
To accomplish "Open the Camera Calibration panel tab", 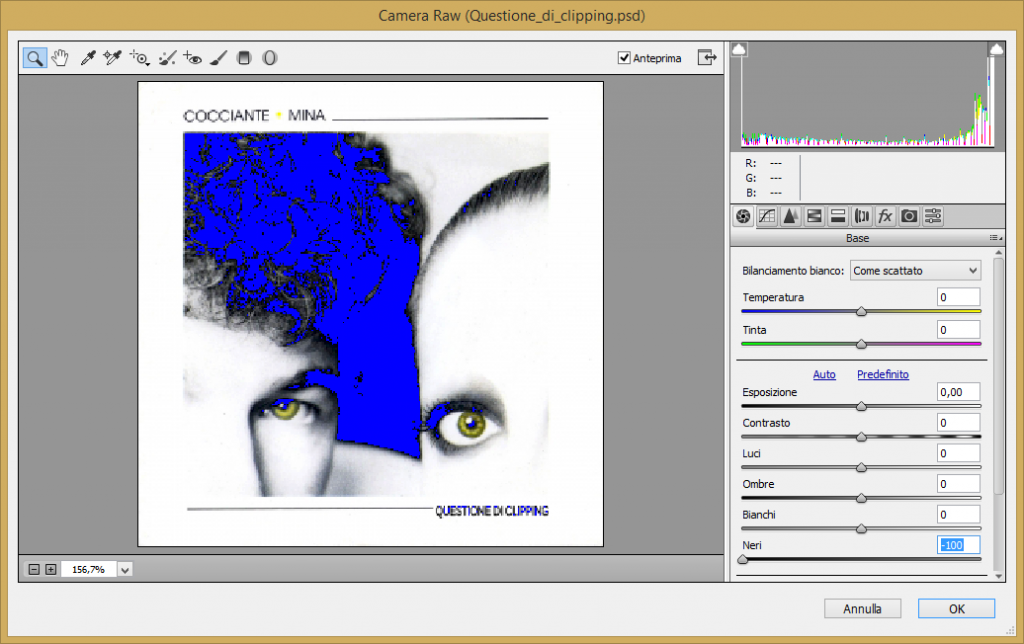I will pyautogui.click(x=909, y=216).
